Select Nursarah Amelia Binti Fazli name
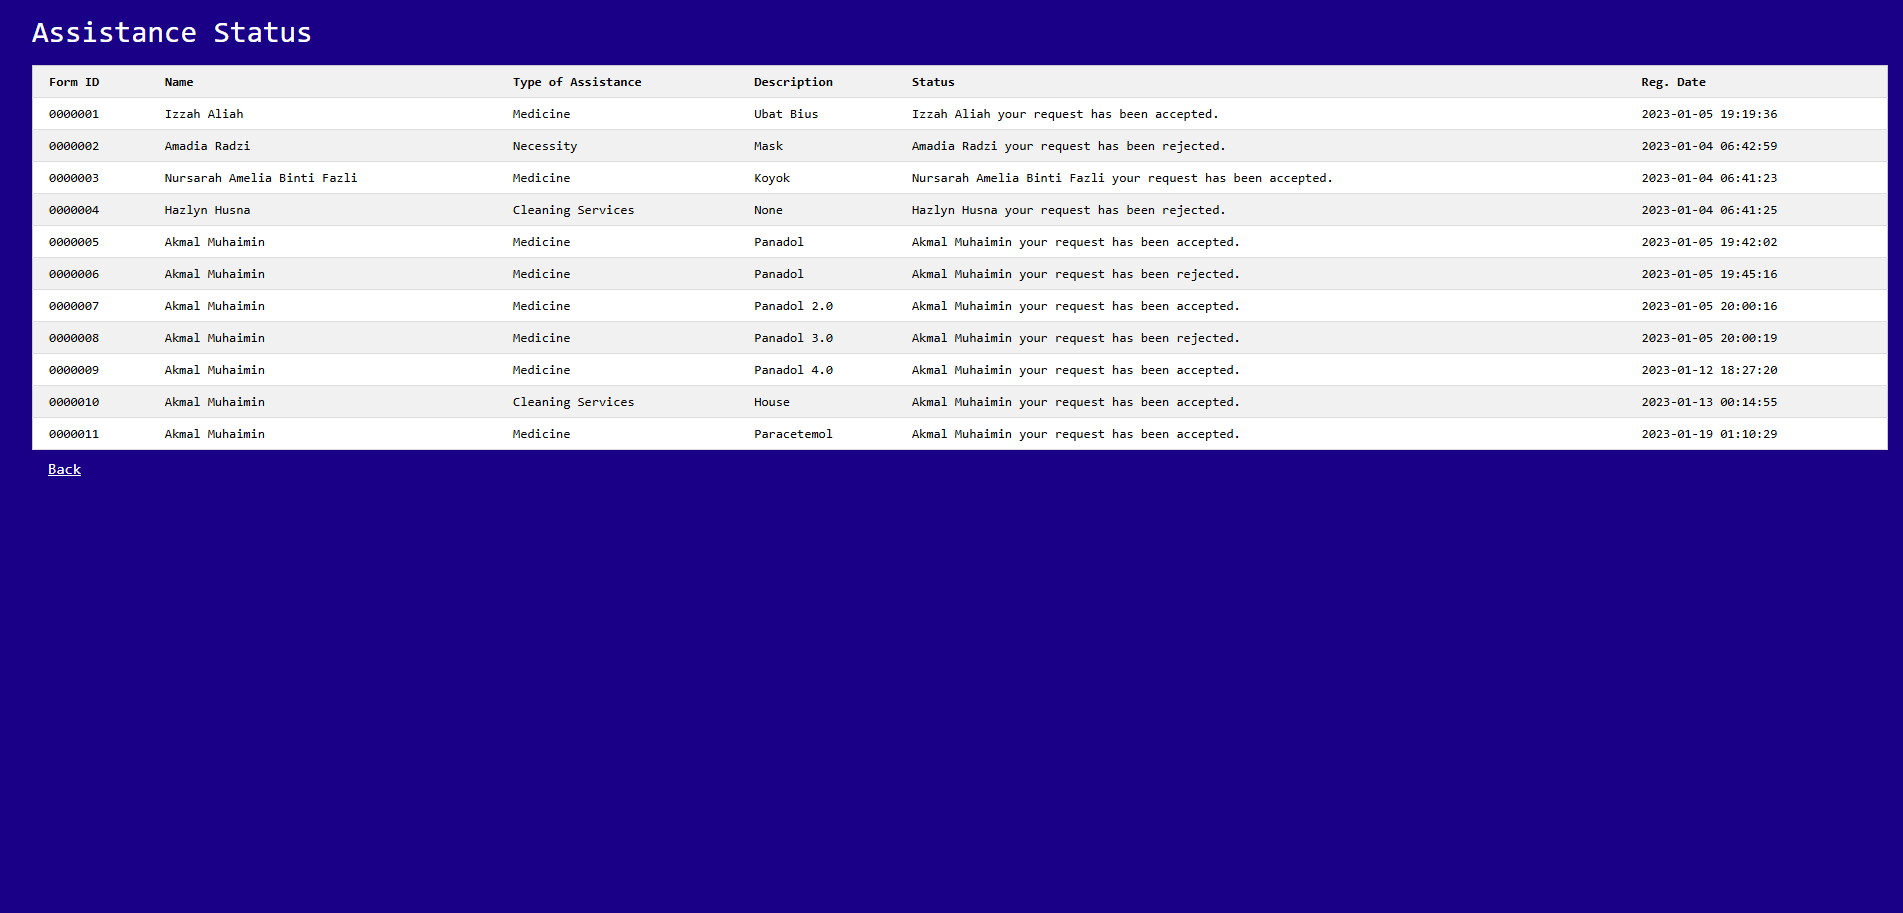The image size is (1903, 913). point(261,178)
